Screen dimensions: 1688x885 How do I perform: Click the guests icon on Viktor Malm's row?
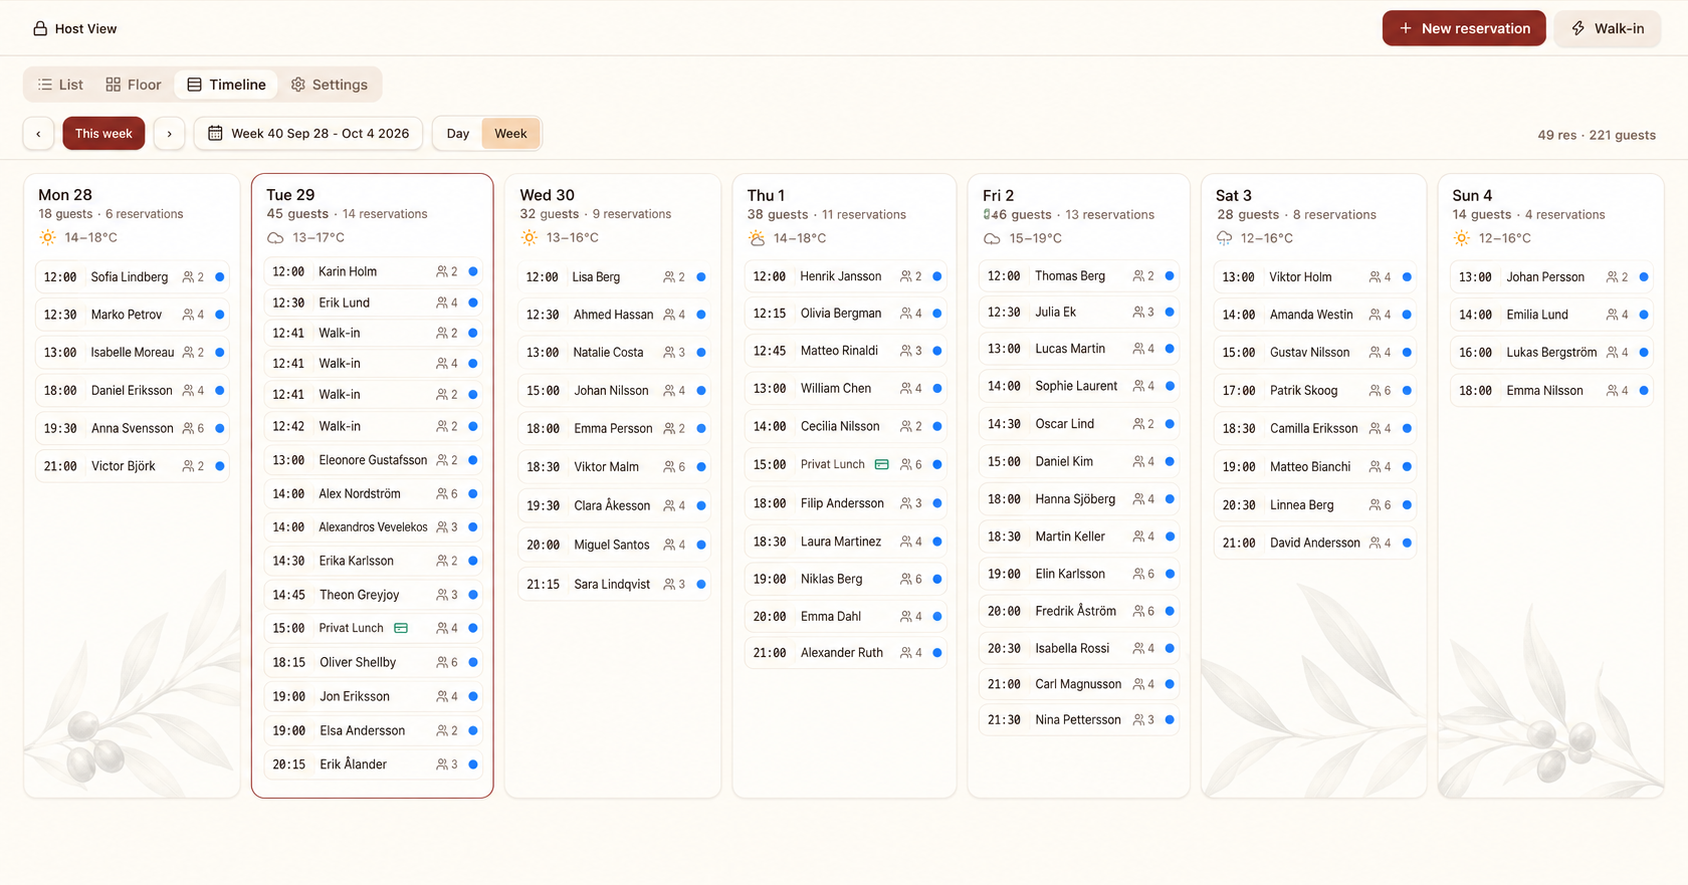pos(669,467)
